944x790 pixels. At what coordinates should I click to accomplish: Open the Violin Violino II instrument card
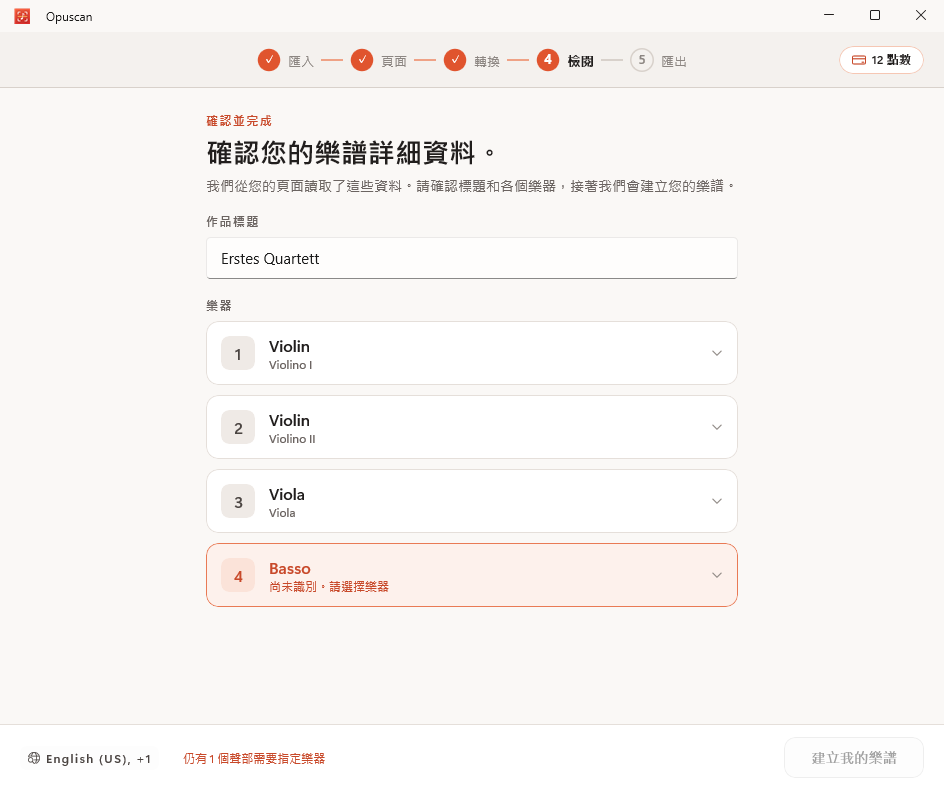471,428
